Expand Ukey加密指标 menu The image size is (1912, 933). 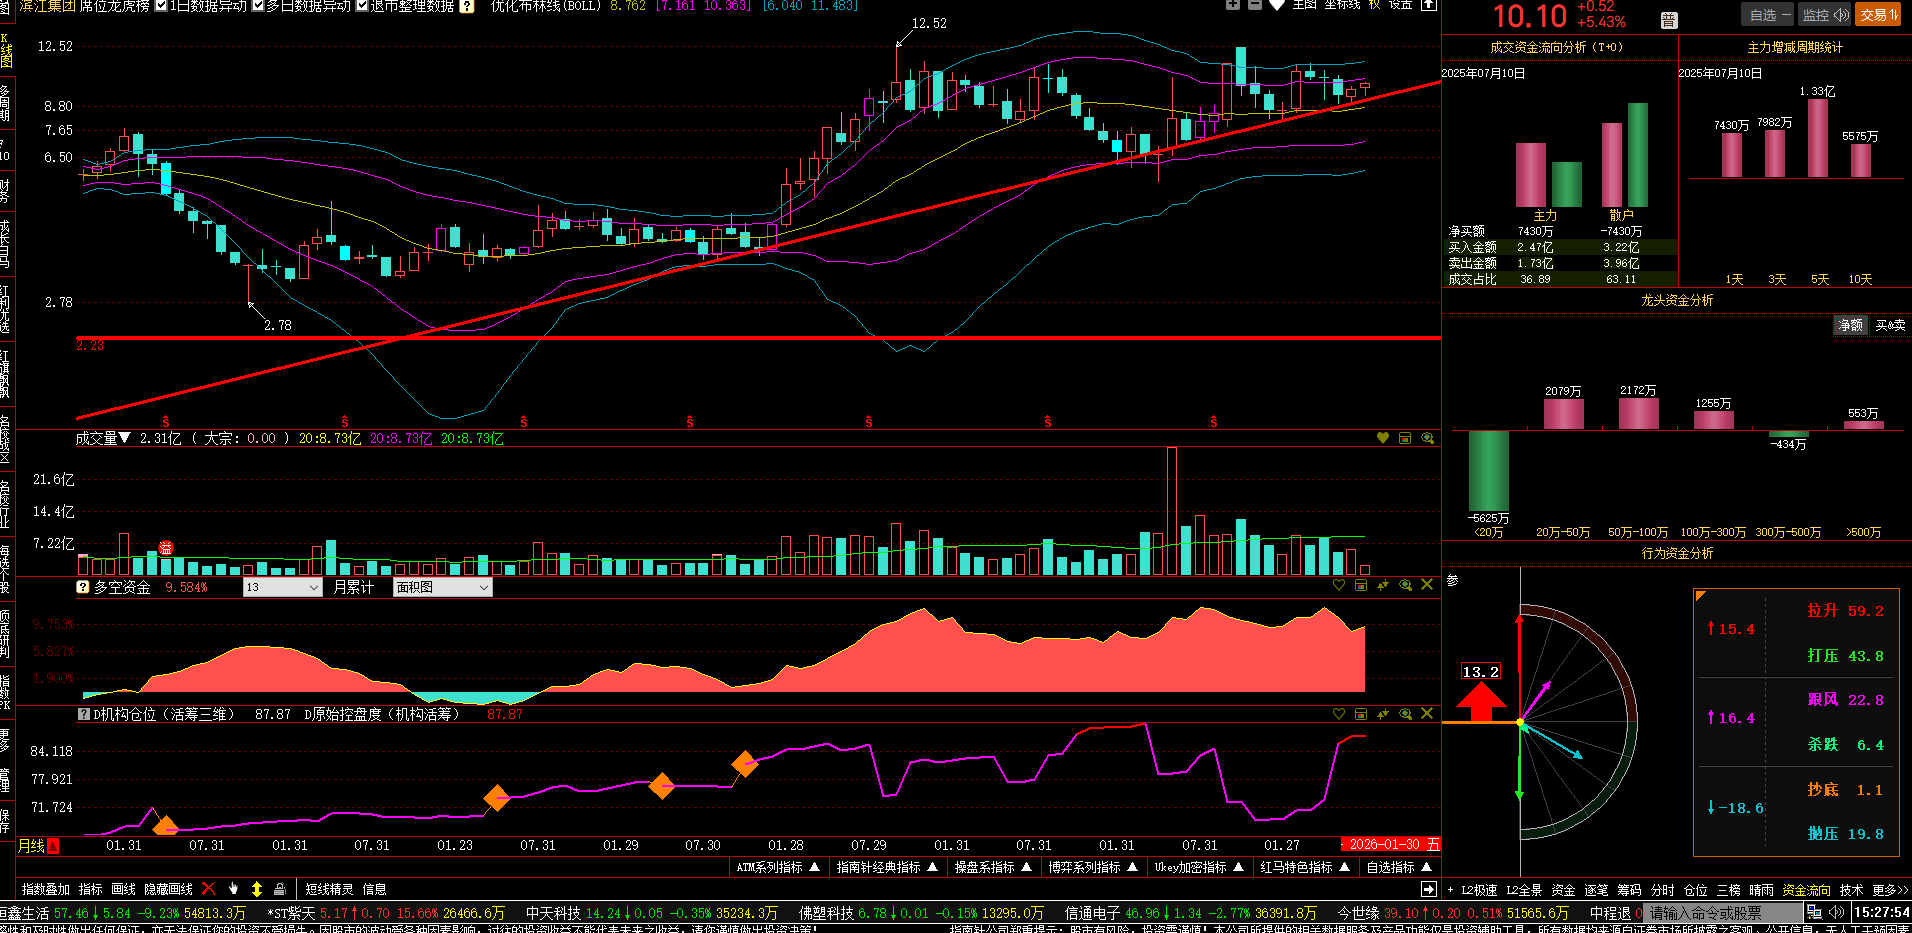[x=1199, y=867]
